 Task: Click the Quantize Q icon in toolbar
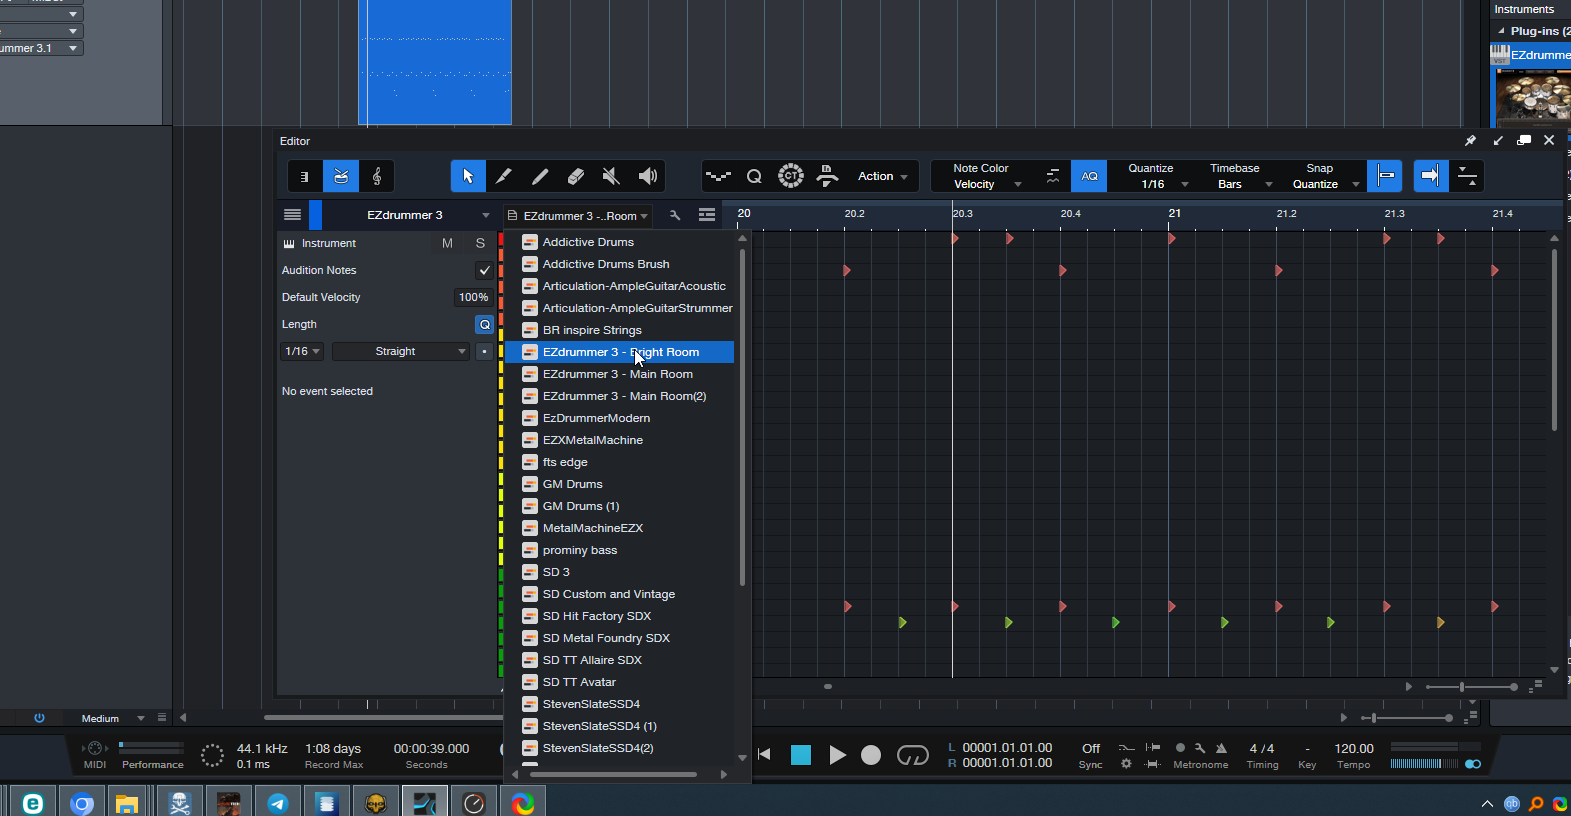(x=754, y=176)
